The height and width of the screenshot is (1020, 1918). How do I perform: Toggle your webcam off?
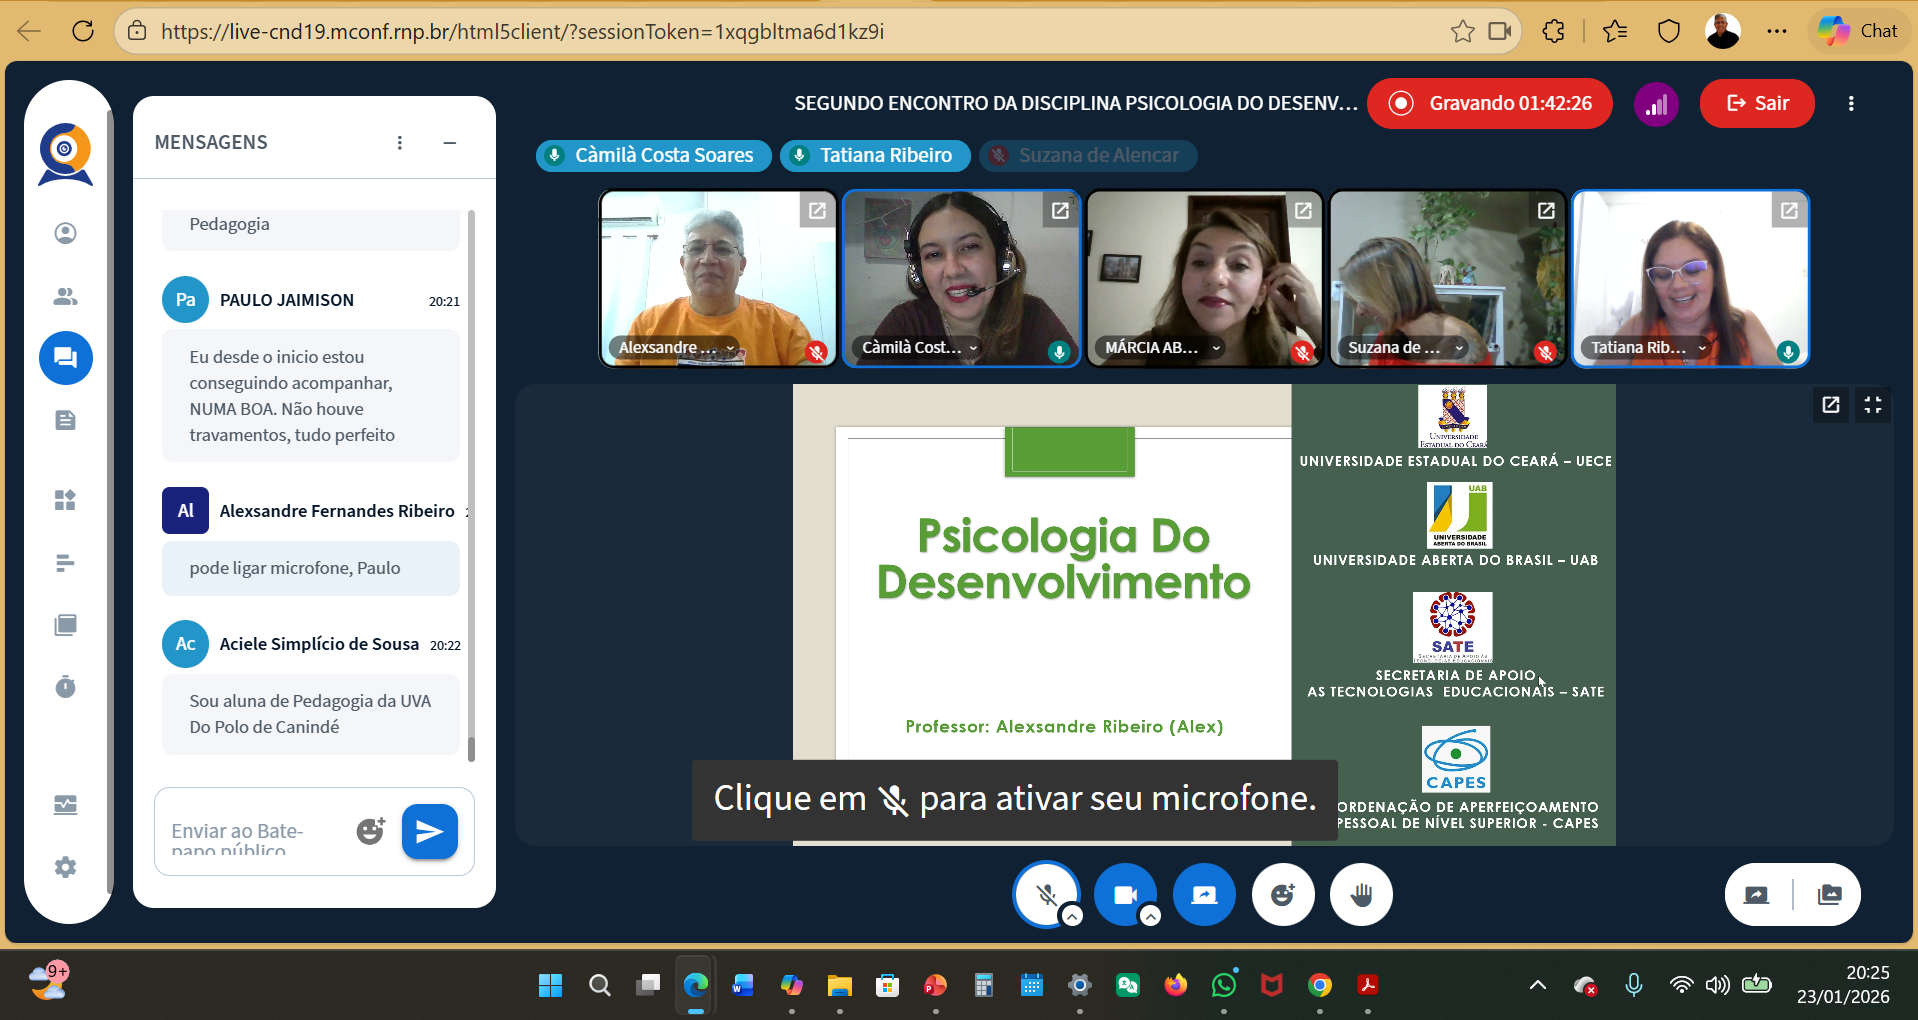click(1125, 894)
